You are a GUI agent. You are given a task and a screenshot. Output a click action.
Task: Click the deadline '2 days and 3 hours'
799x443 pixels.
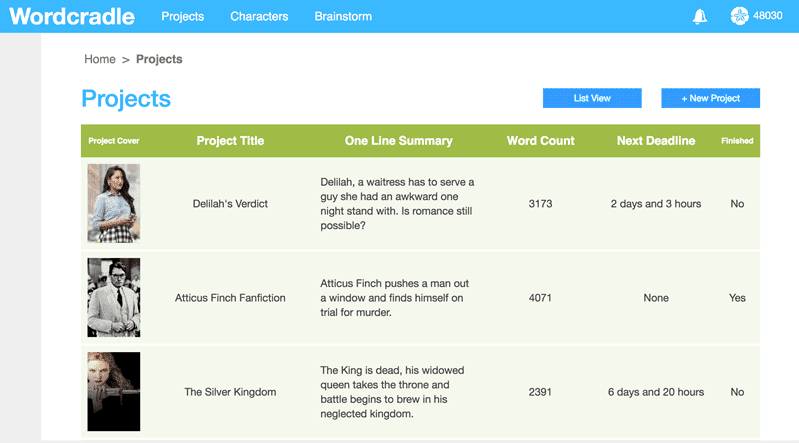(656, 204)
